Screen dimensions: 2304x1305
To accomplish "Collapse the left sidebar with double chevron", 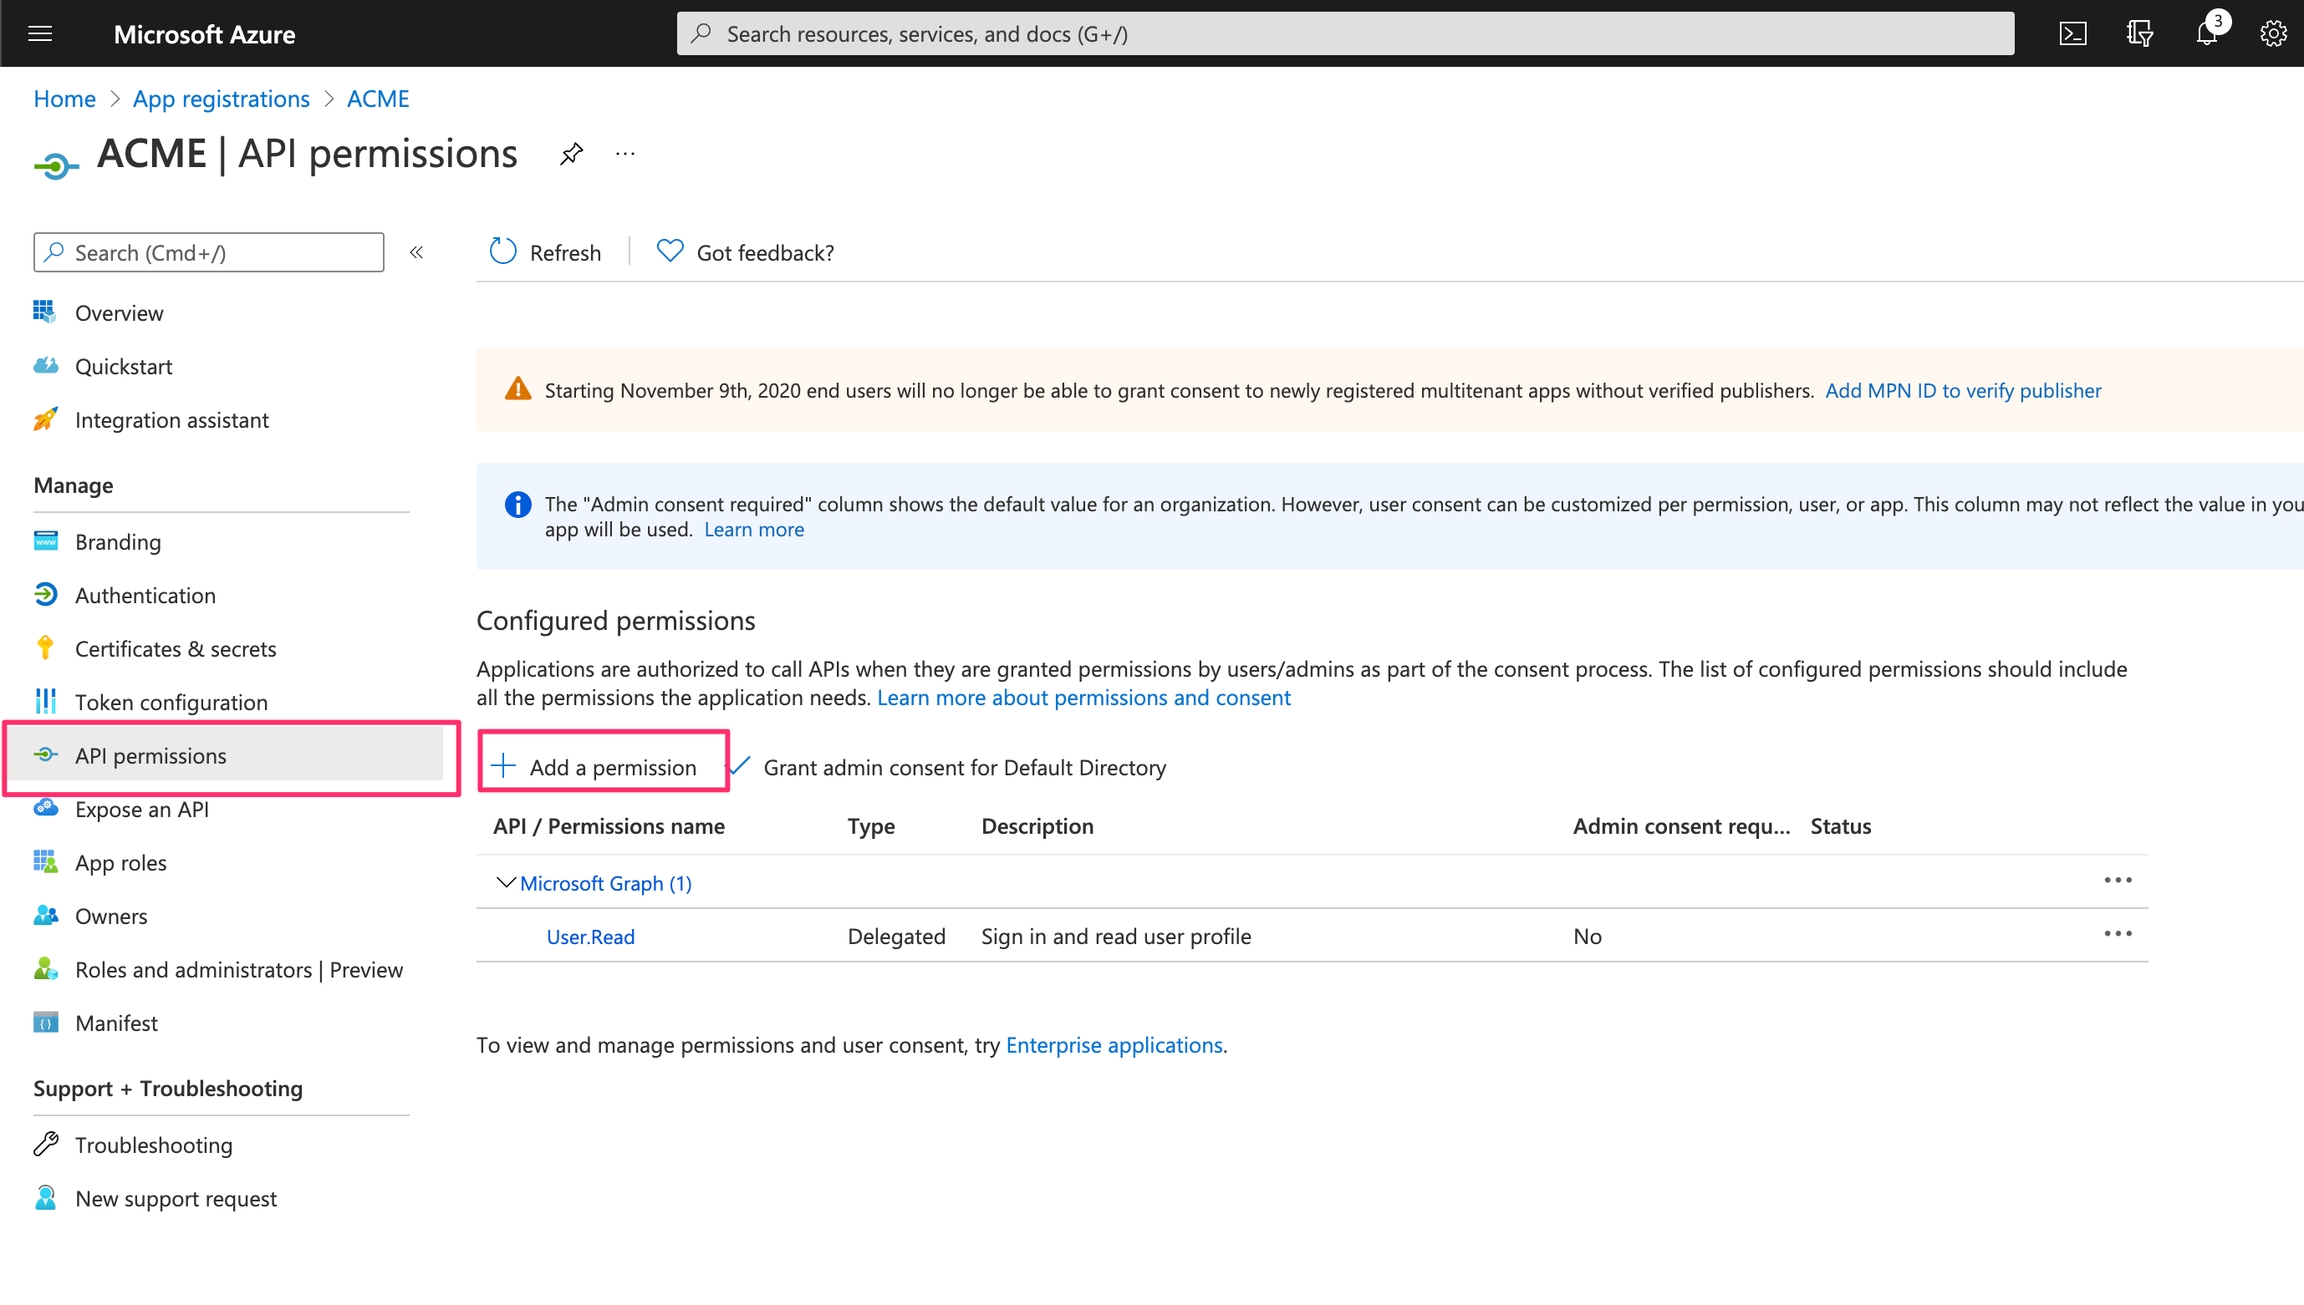I will [x=417, y=252].
